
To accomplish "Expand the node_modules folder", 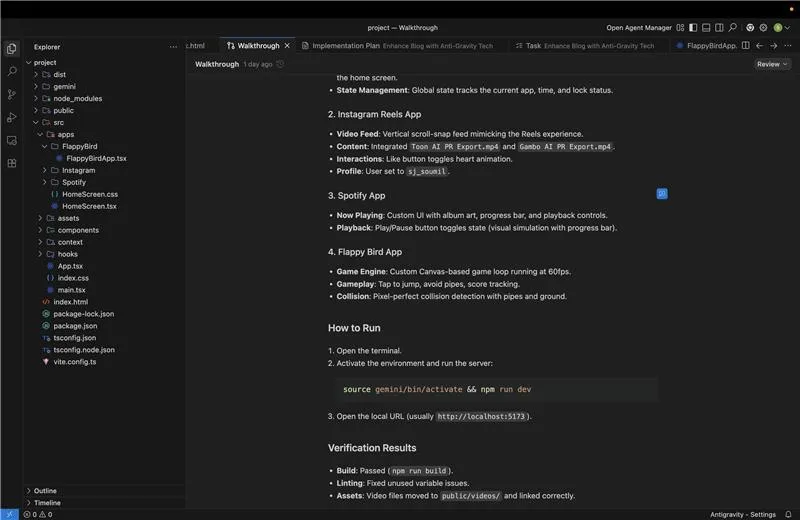I will pyautogui.click(x=77, y=99).
